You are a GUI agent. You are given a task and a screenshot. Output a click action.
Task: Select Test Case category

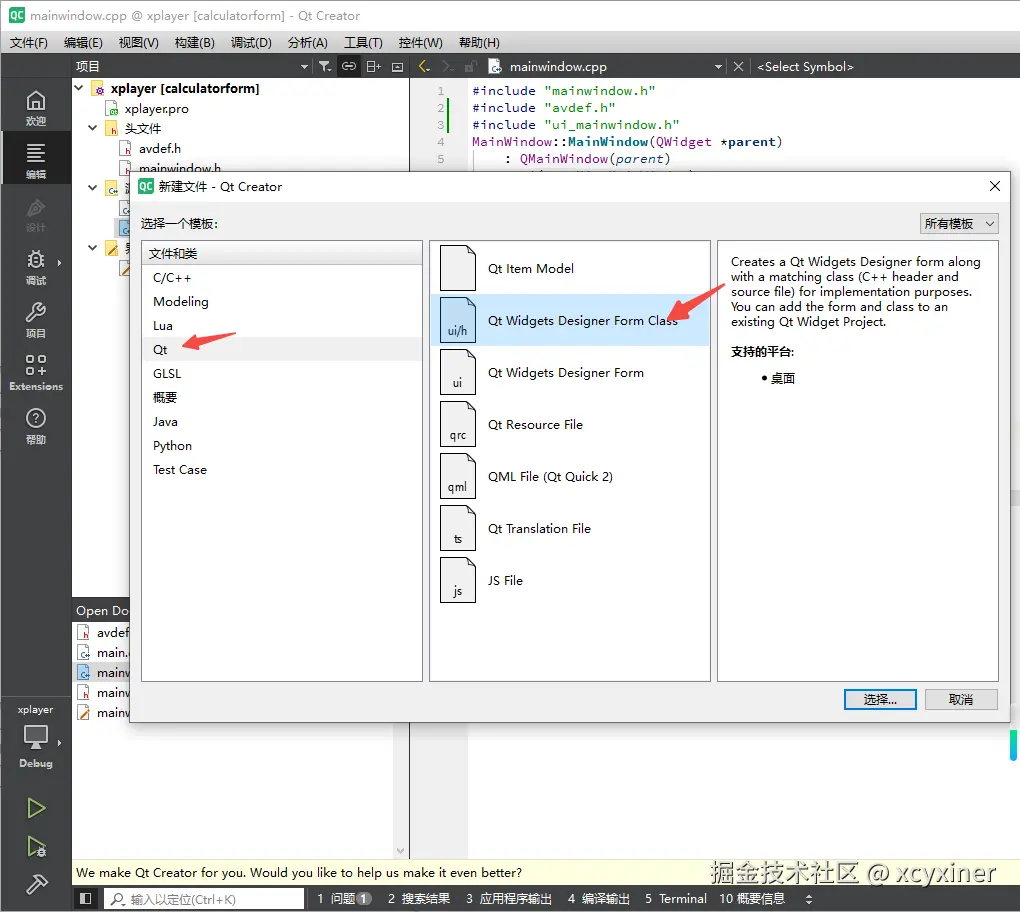click(282, 470)
